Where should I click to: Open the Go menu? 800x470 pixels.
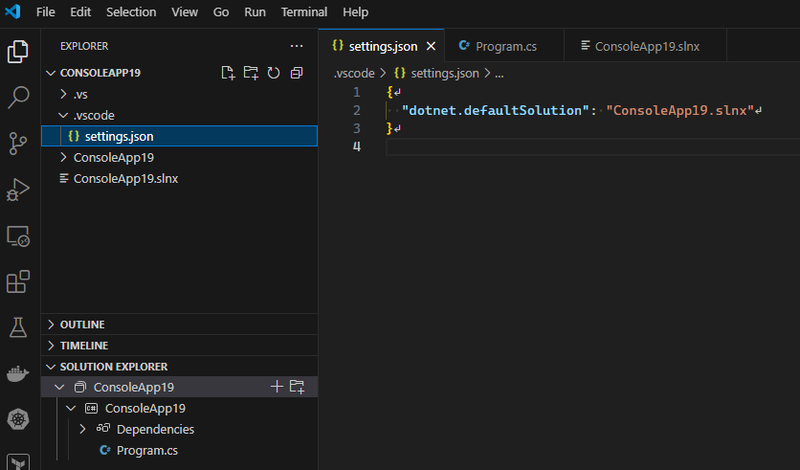pos(221,12)
